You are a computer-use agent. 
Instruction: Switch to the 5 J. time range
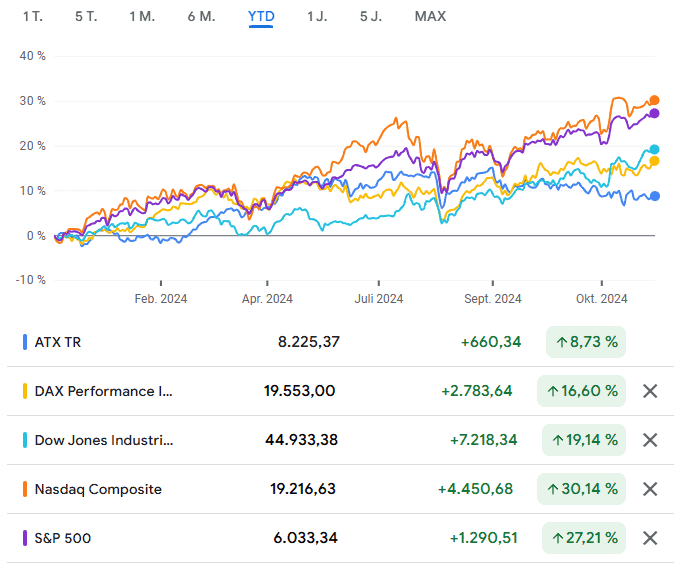[371, 17]
